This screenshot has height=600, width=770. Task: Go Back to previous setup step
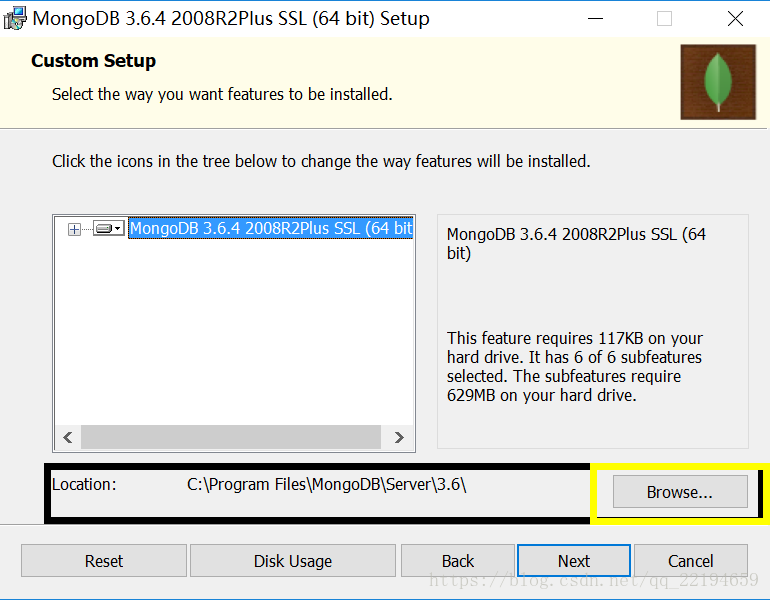458,561
